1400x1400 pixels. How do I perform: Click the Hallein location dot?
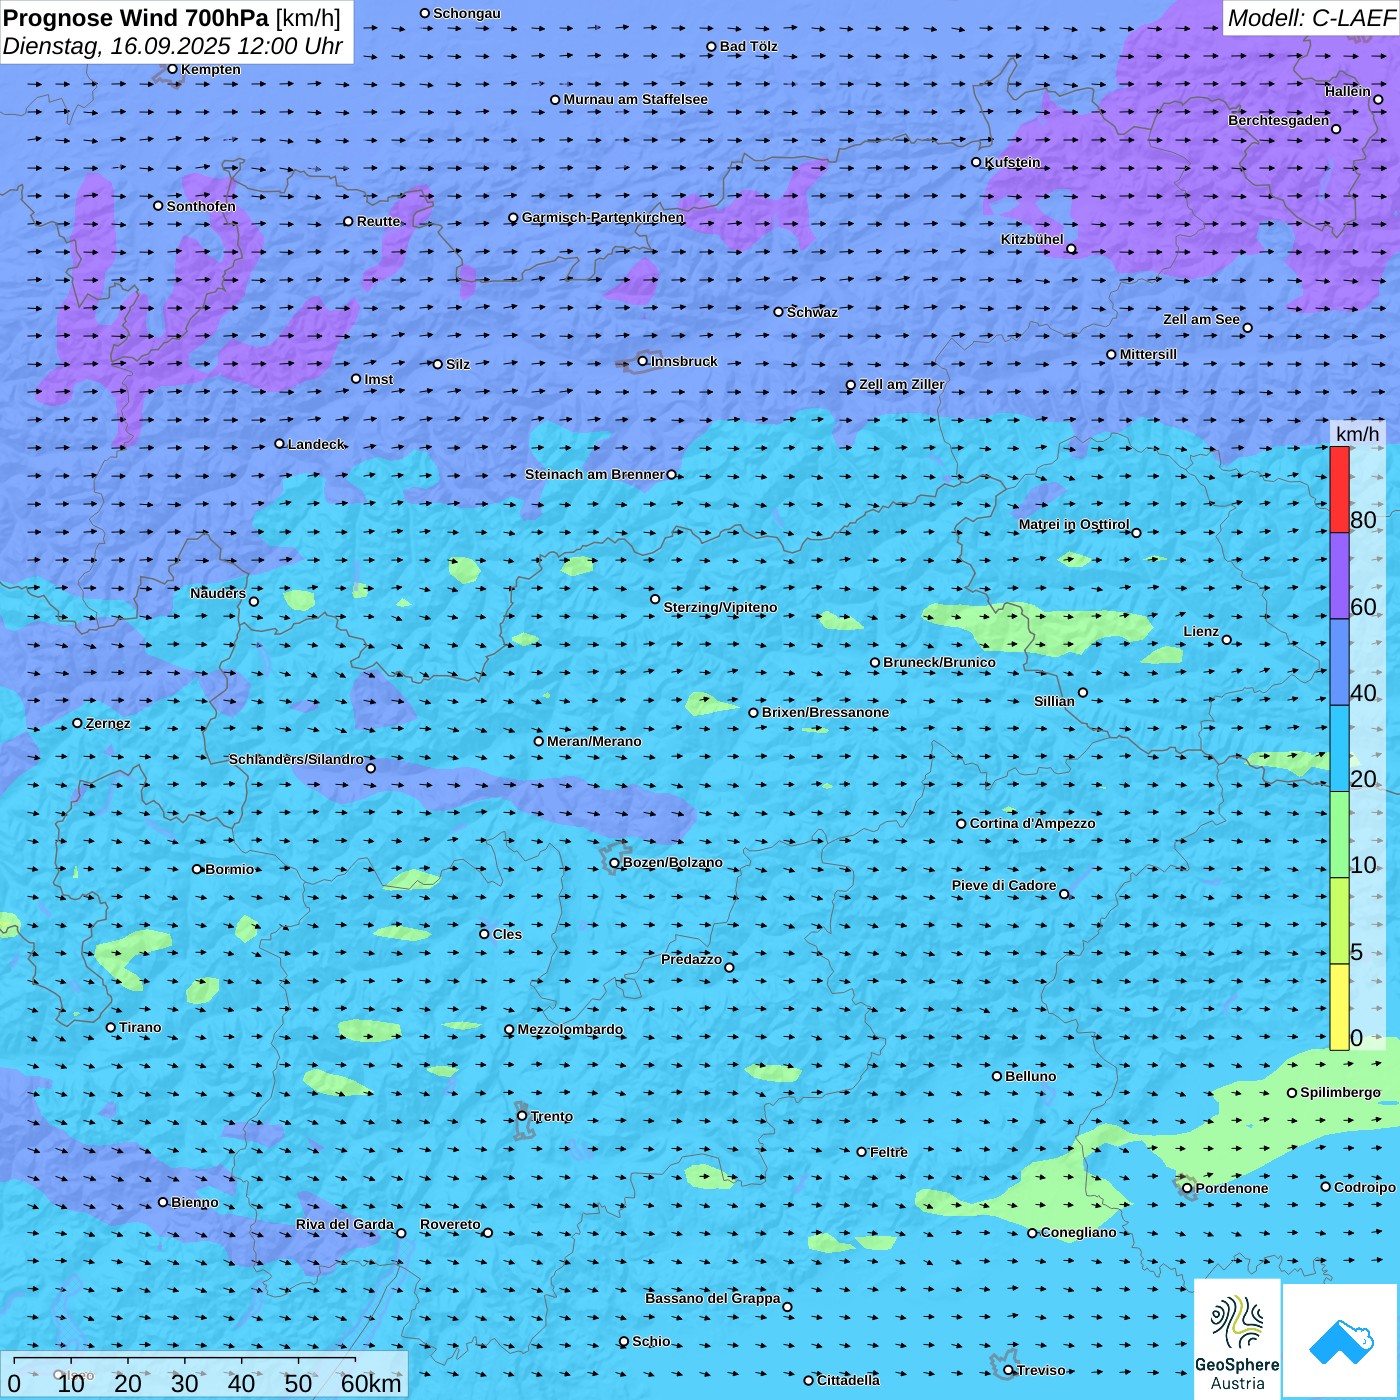point(1378,99)
